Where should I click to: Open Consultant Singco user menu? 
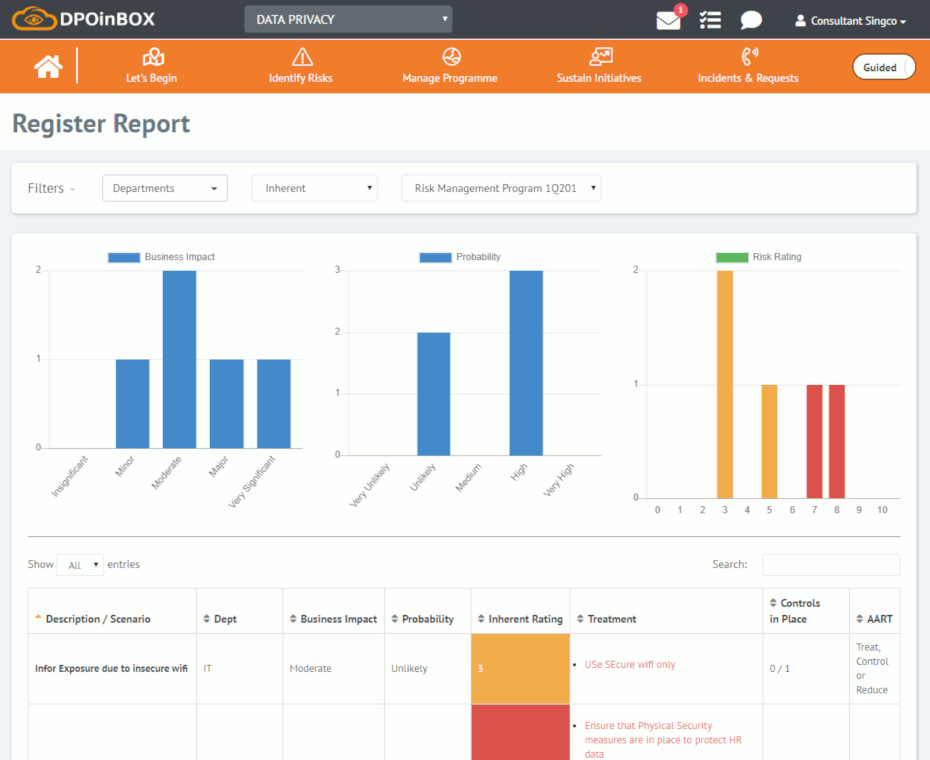[850, 21]
